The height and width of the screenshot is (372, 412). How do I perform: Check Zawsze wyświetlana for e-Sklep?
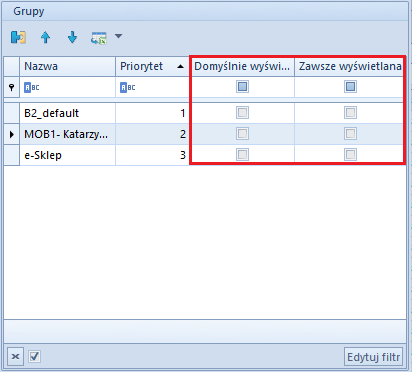point(350,155)
